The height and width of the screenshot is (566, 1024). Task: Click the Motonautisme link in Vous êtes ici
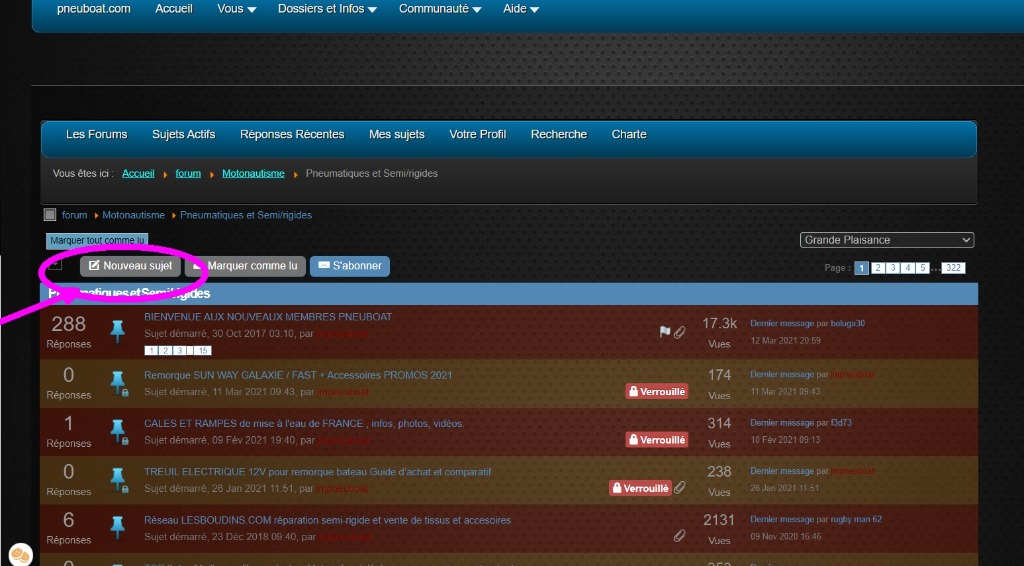point(253,173)
